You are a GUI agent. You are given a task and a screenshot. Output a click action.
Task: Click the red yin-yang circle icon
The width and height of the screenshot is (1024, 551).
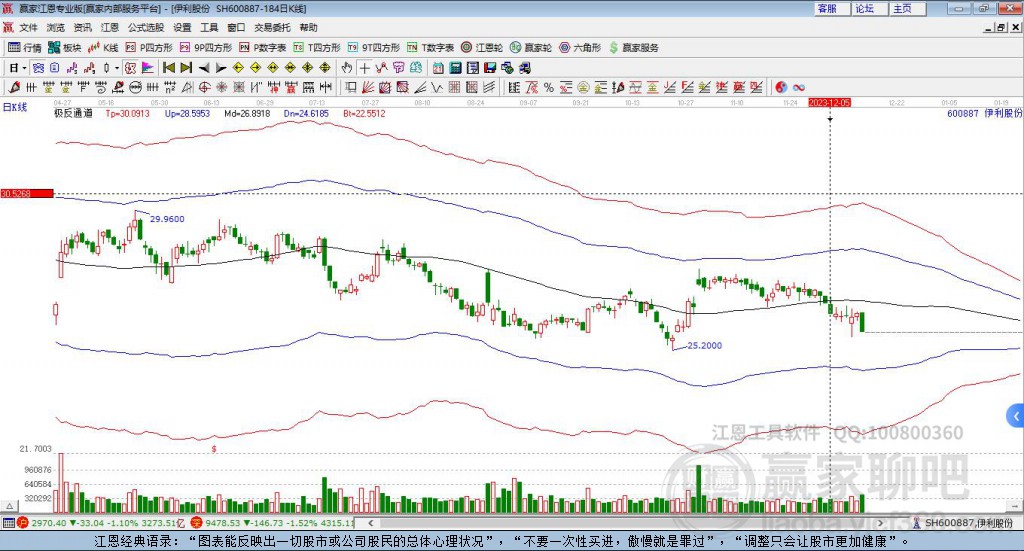(781, 87)
